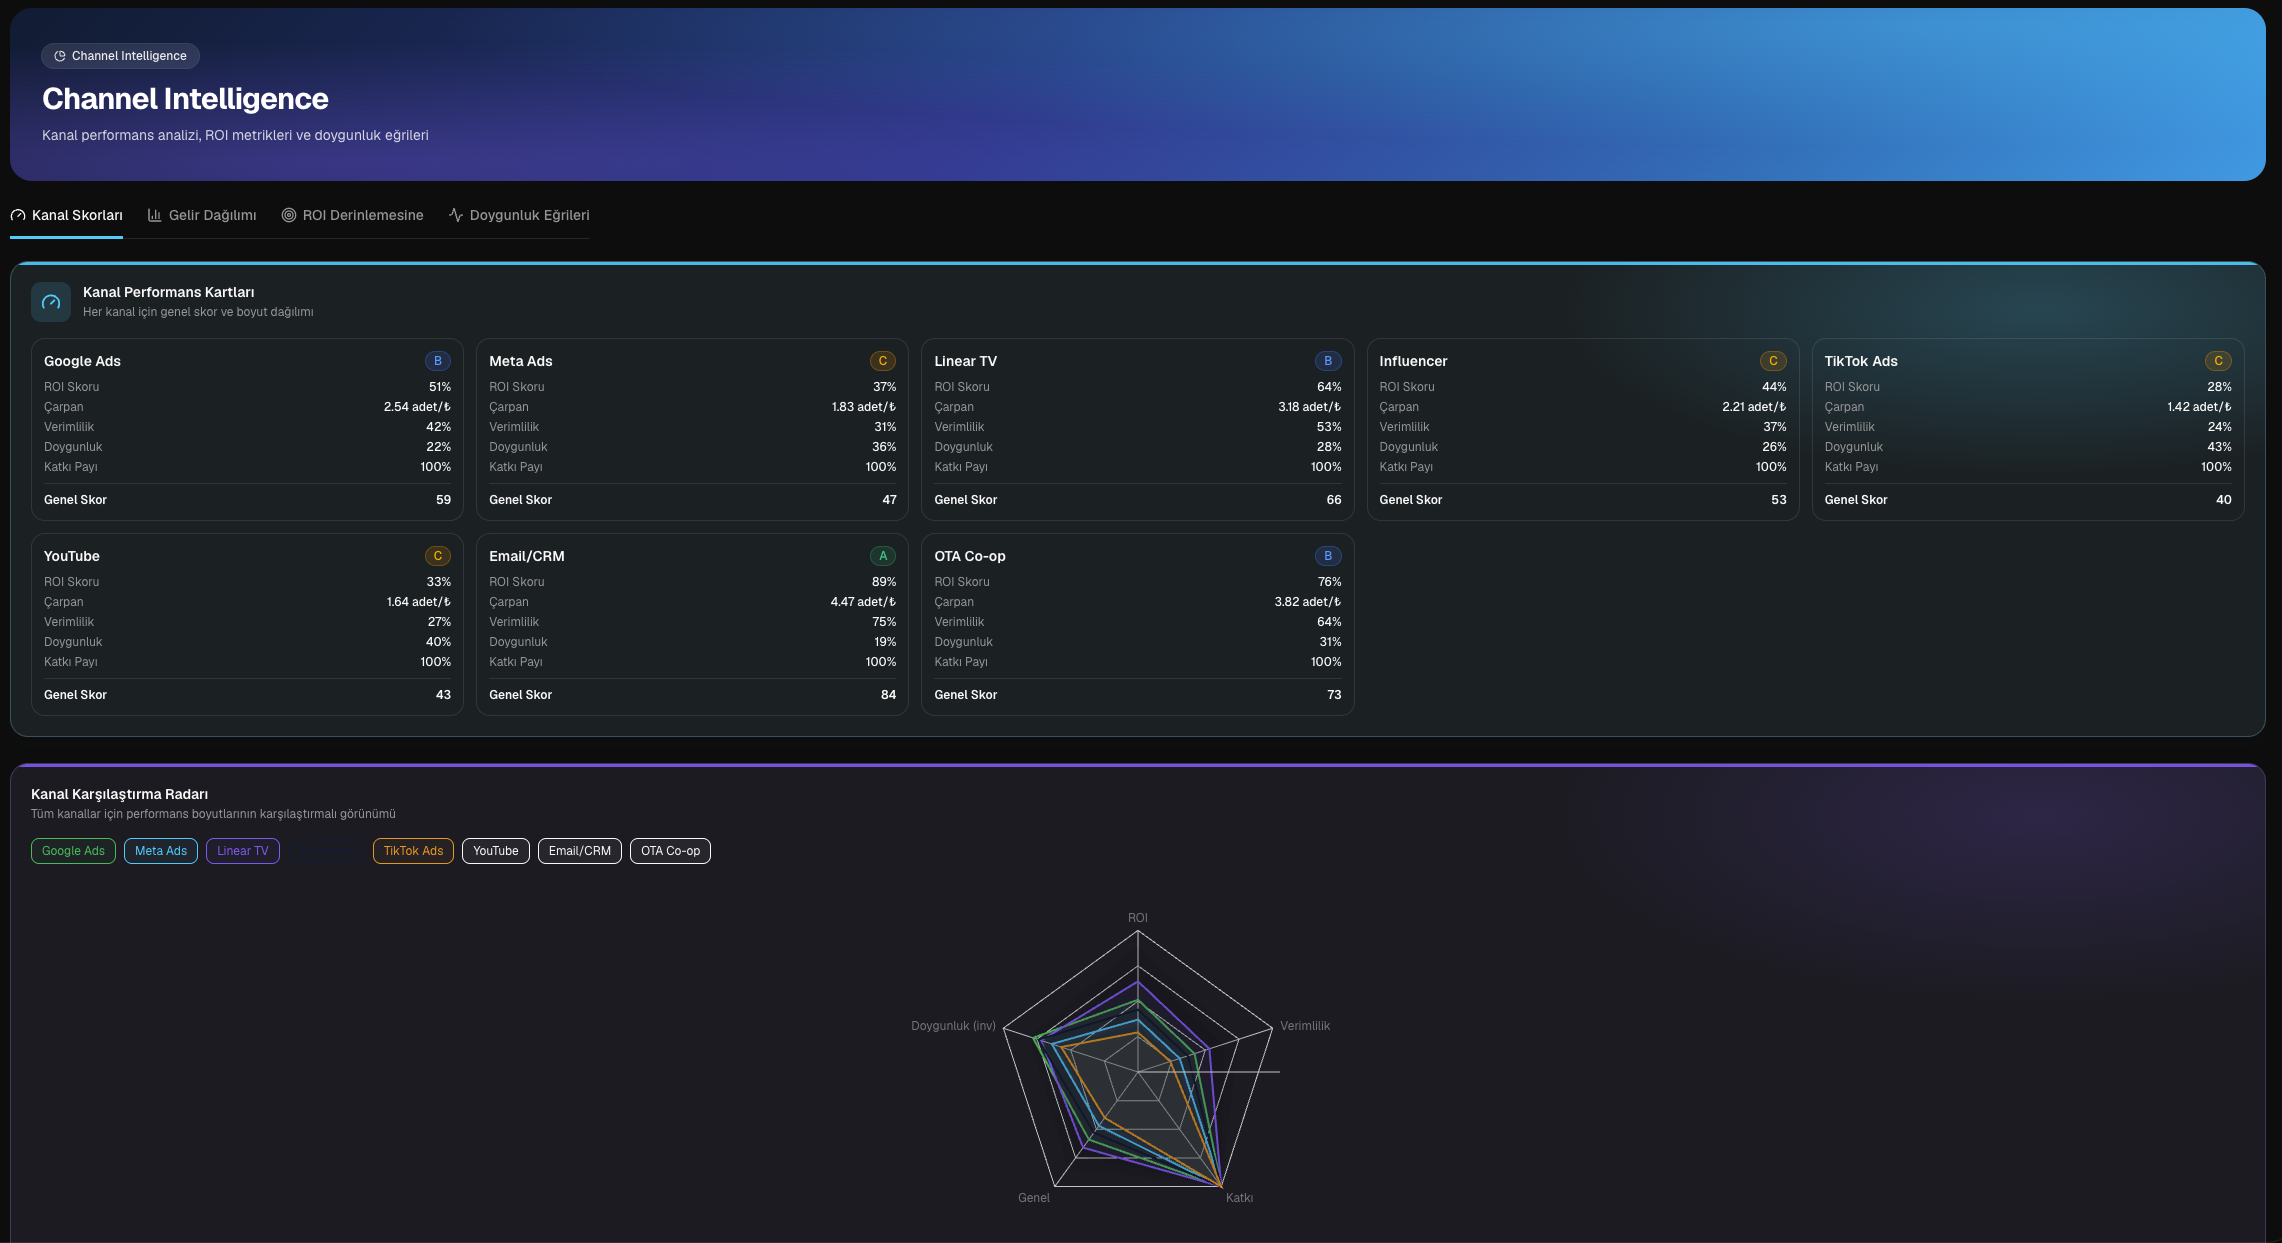The image size is (2282, 1243).
Task: Select the Influencer card title
Action: click(x=1413, y=361)
